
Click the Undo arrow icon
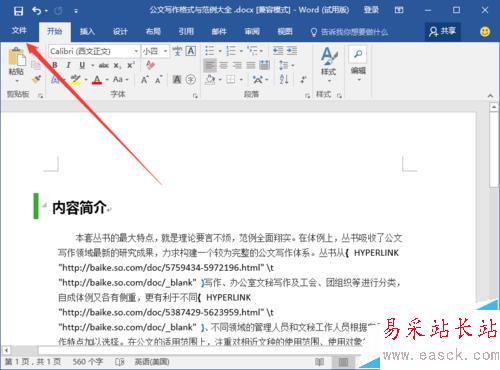click(37, 11)
